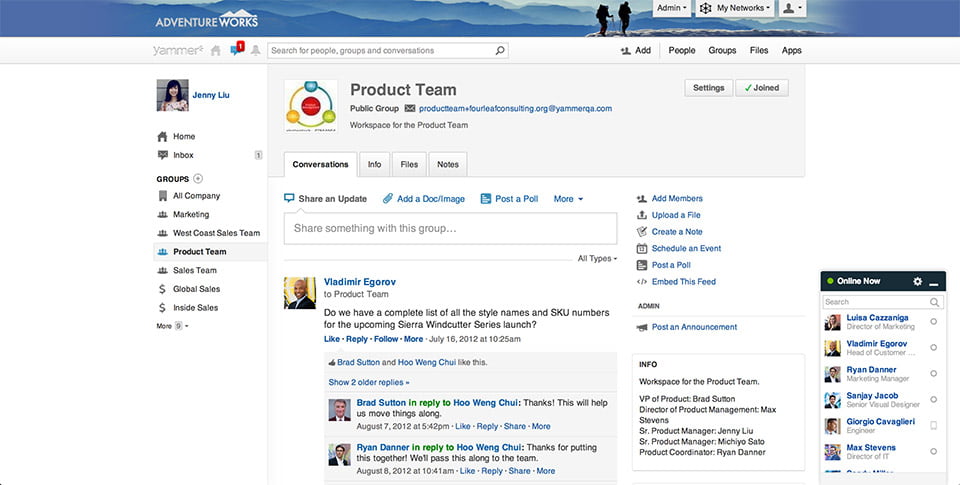
Task: Open Files page in top navigation
Action: (x=759, y=51)
